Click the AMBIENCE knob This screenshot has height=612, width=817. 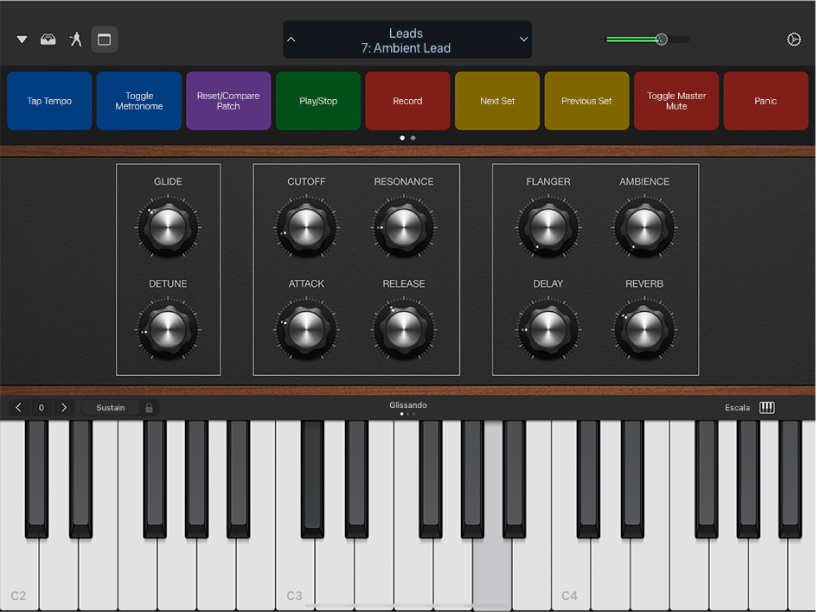[645, 227]
